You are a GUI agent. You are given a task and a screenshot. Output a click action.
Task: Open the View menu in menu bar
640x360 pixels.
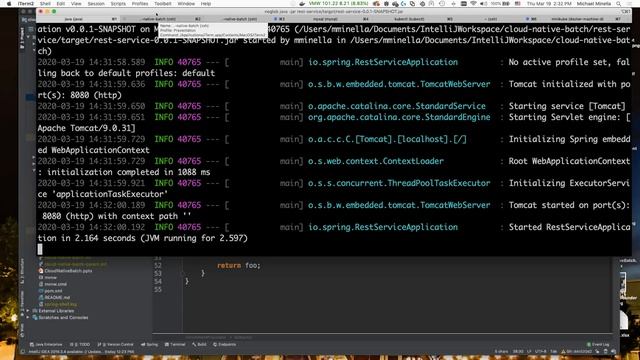(x=76, y=4)
